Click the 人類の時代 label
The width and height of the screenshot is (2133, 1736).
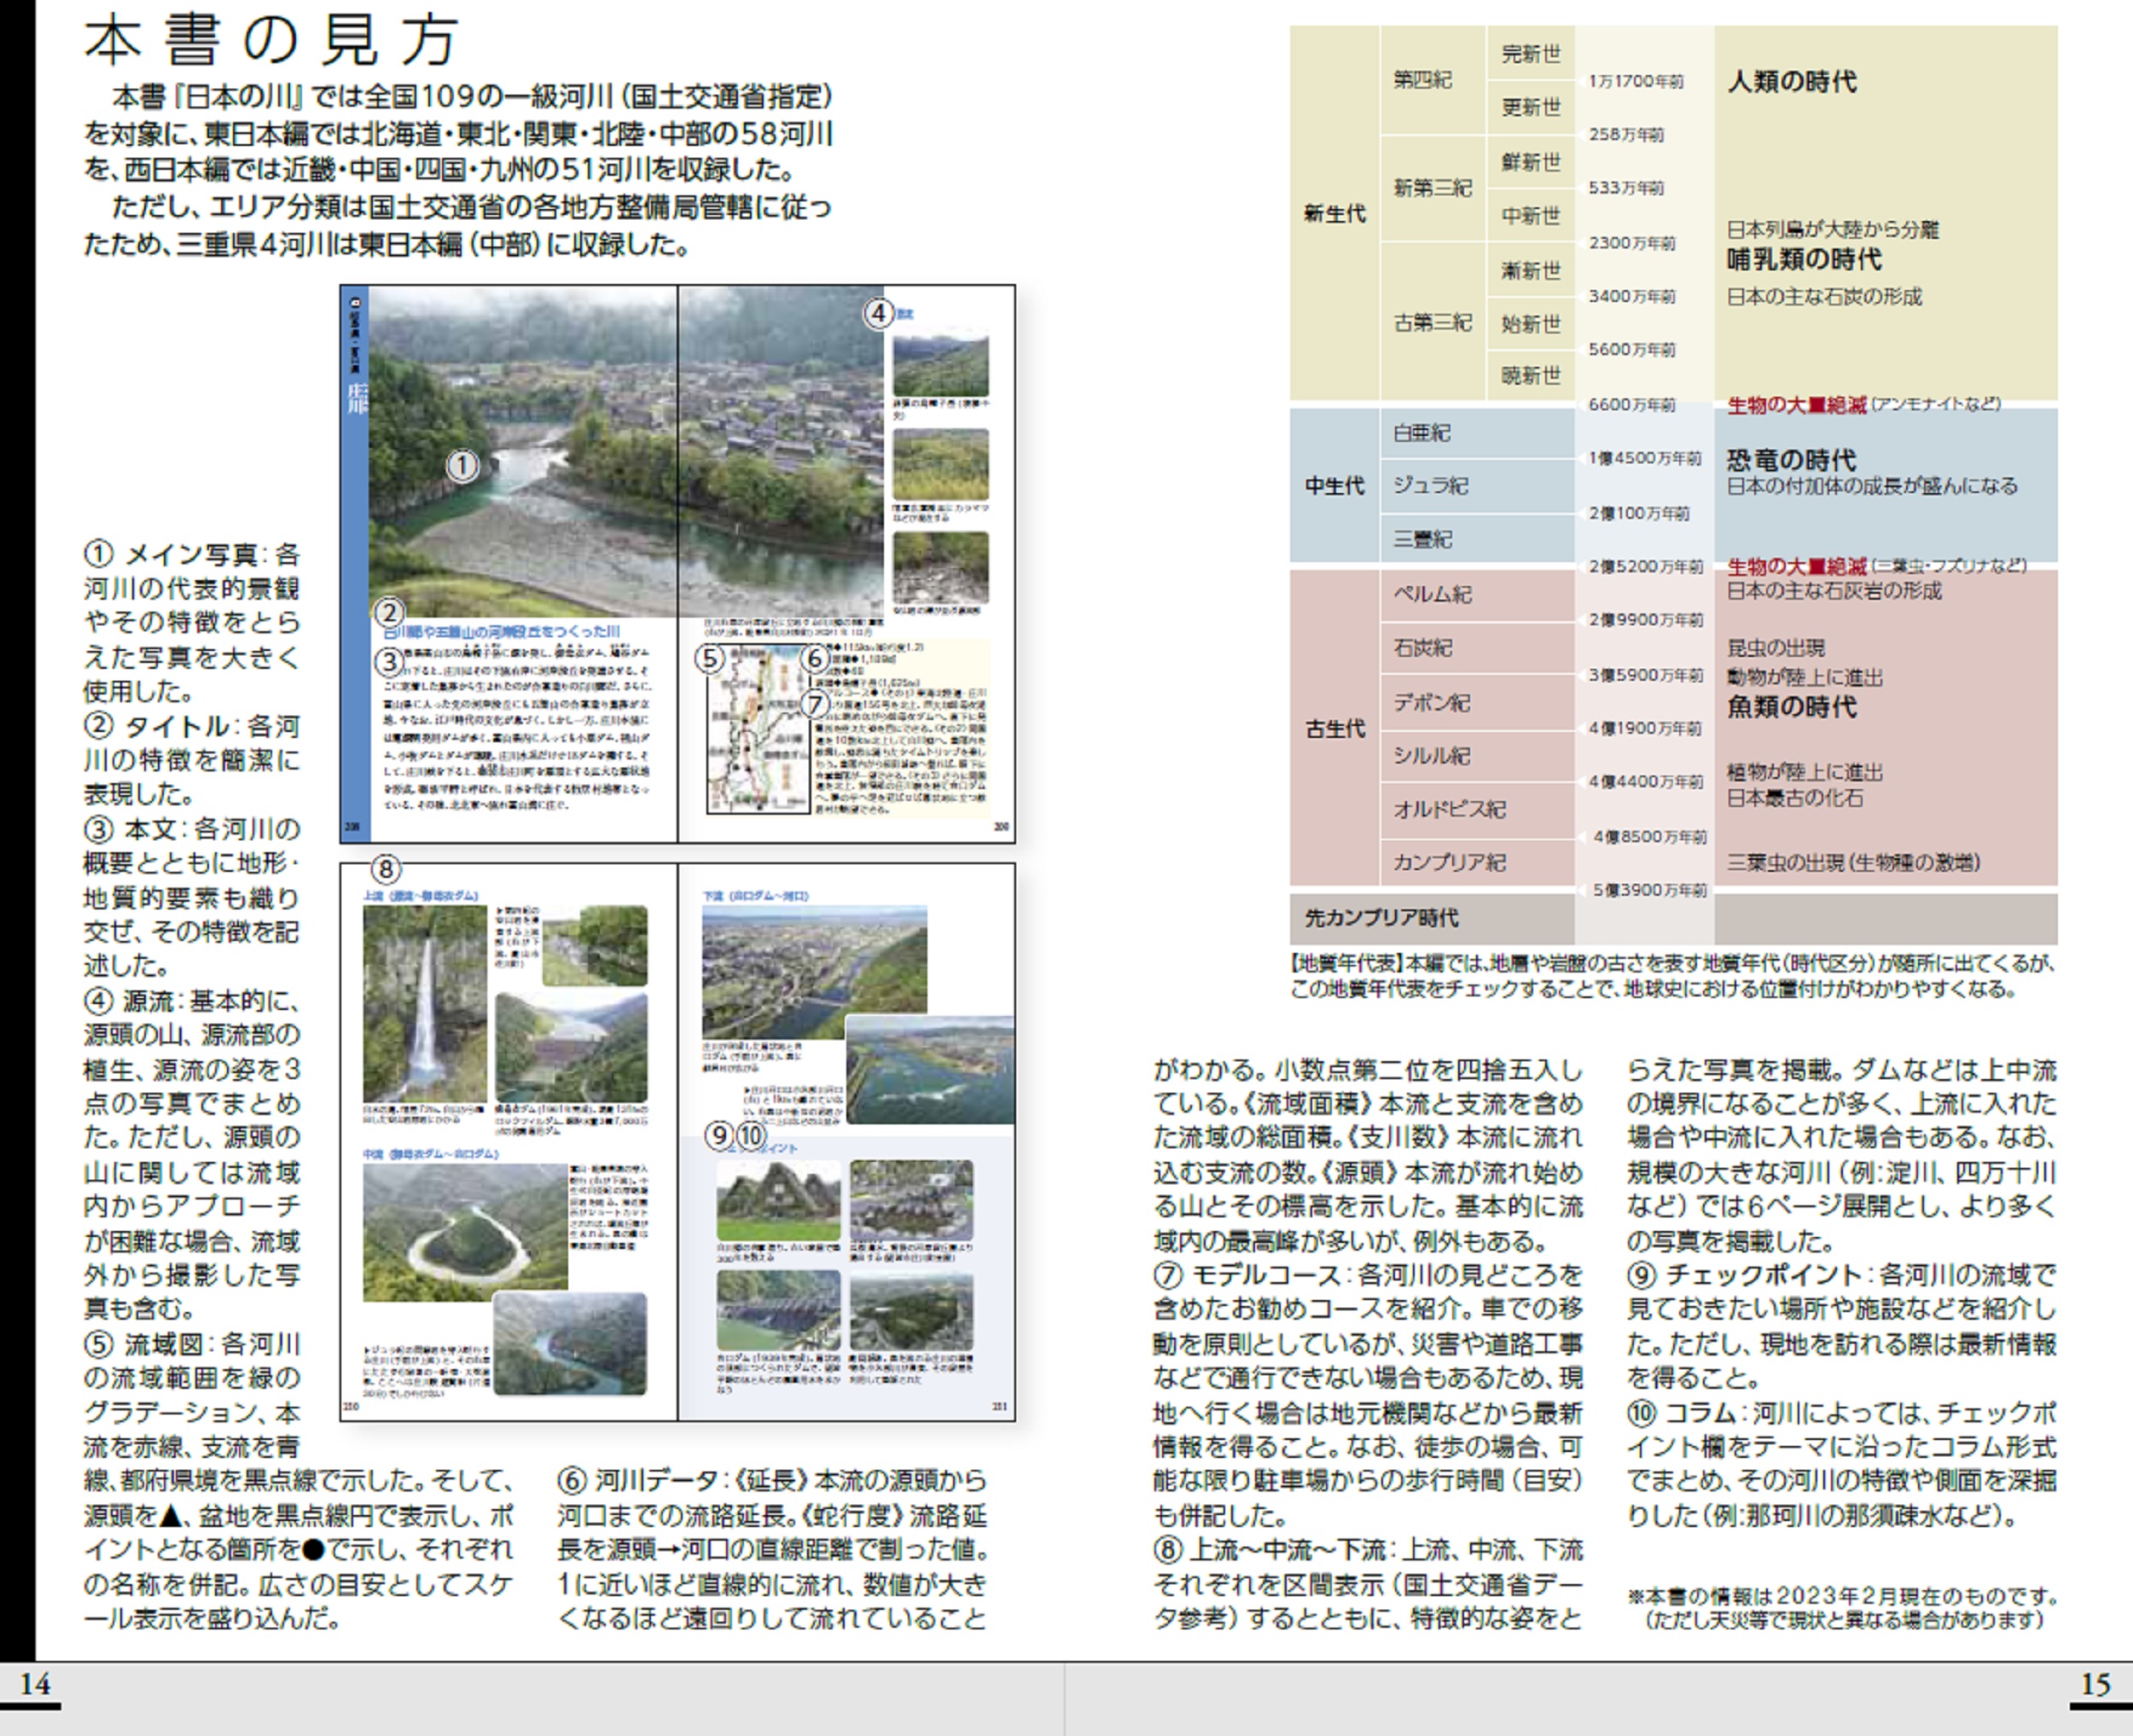pyautogui.click(x=1792, y=81)
